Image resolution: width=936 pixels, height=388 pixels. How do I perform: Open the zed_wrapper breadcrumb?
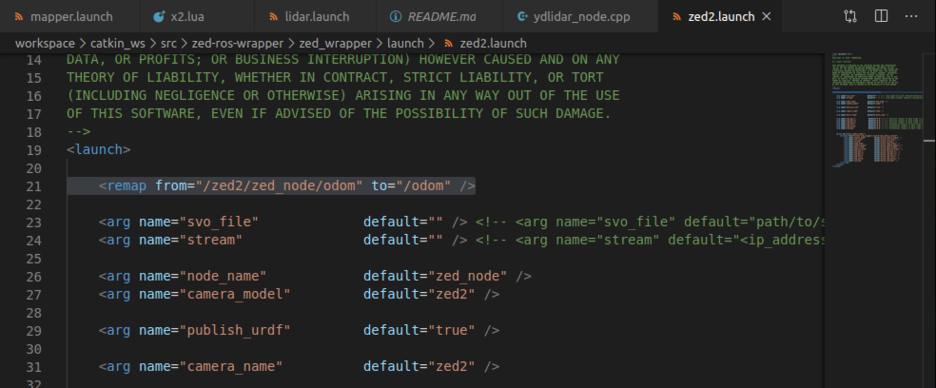pos(335,44)
